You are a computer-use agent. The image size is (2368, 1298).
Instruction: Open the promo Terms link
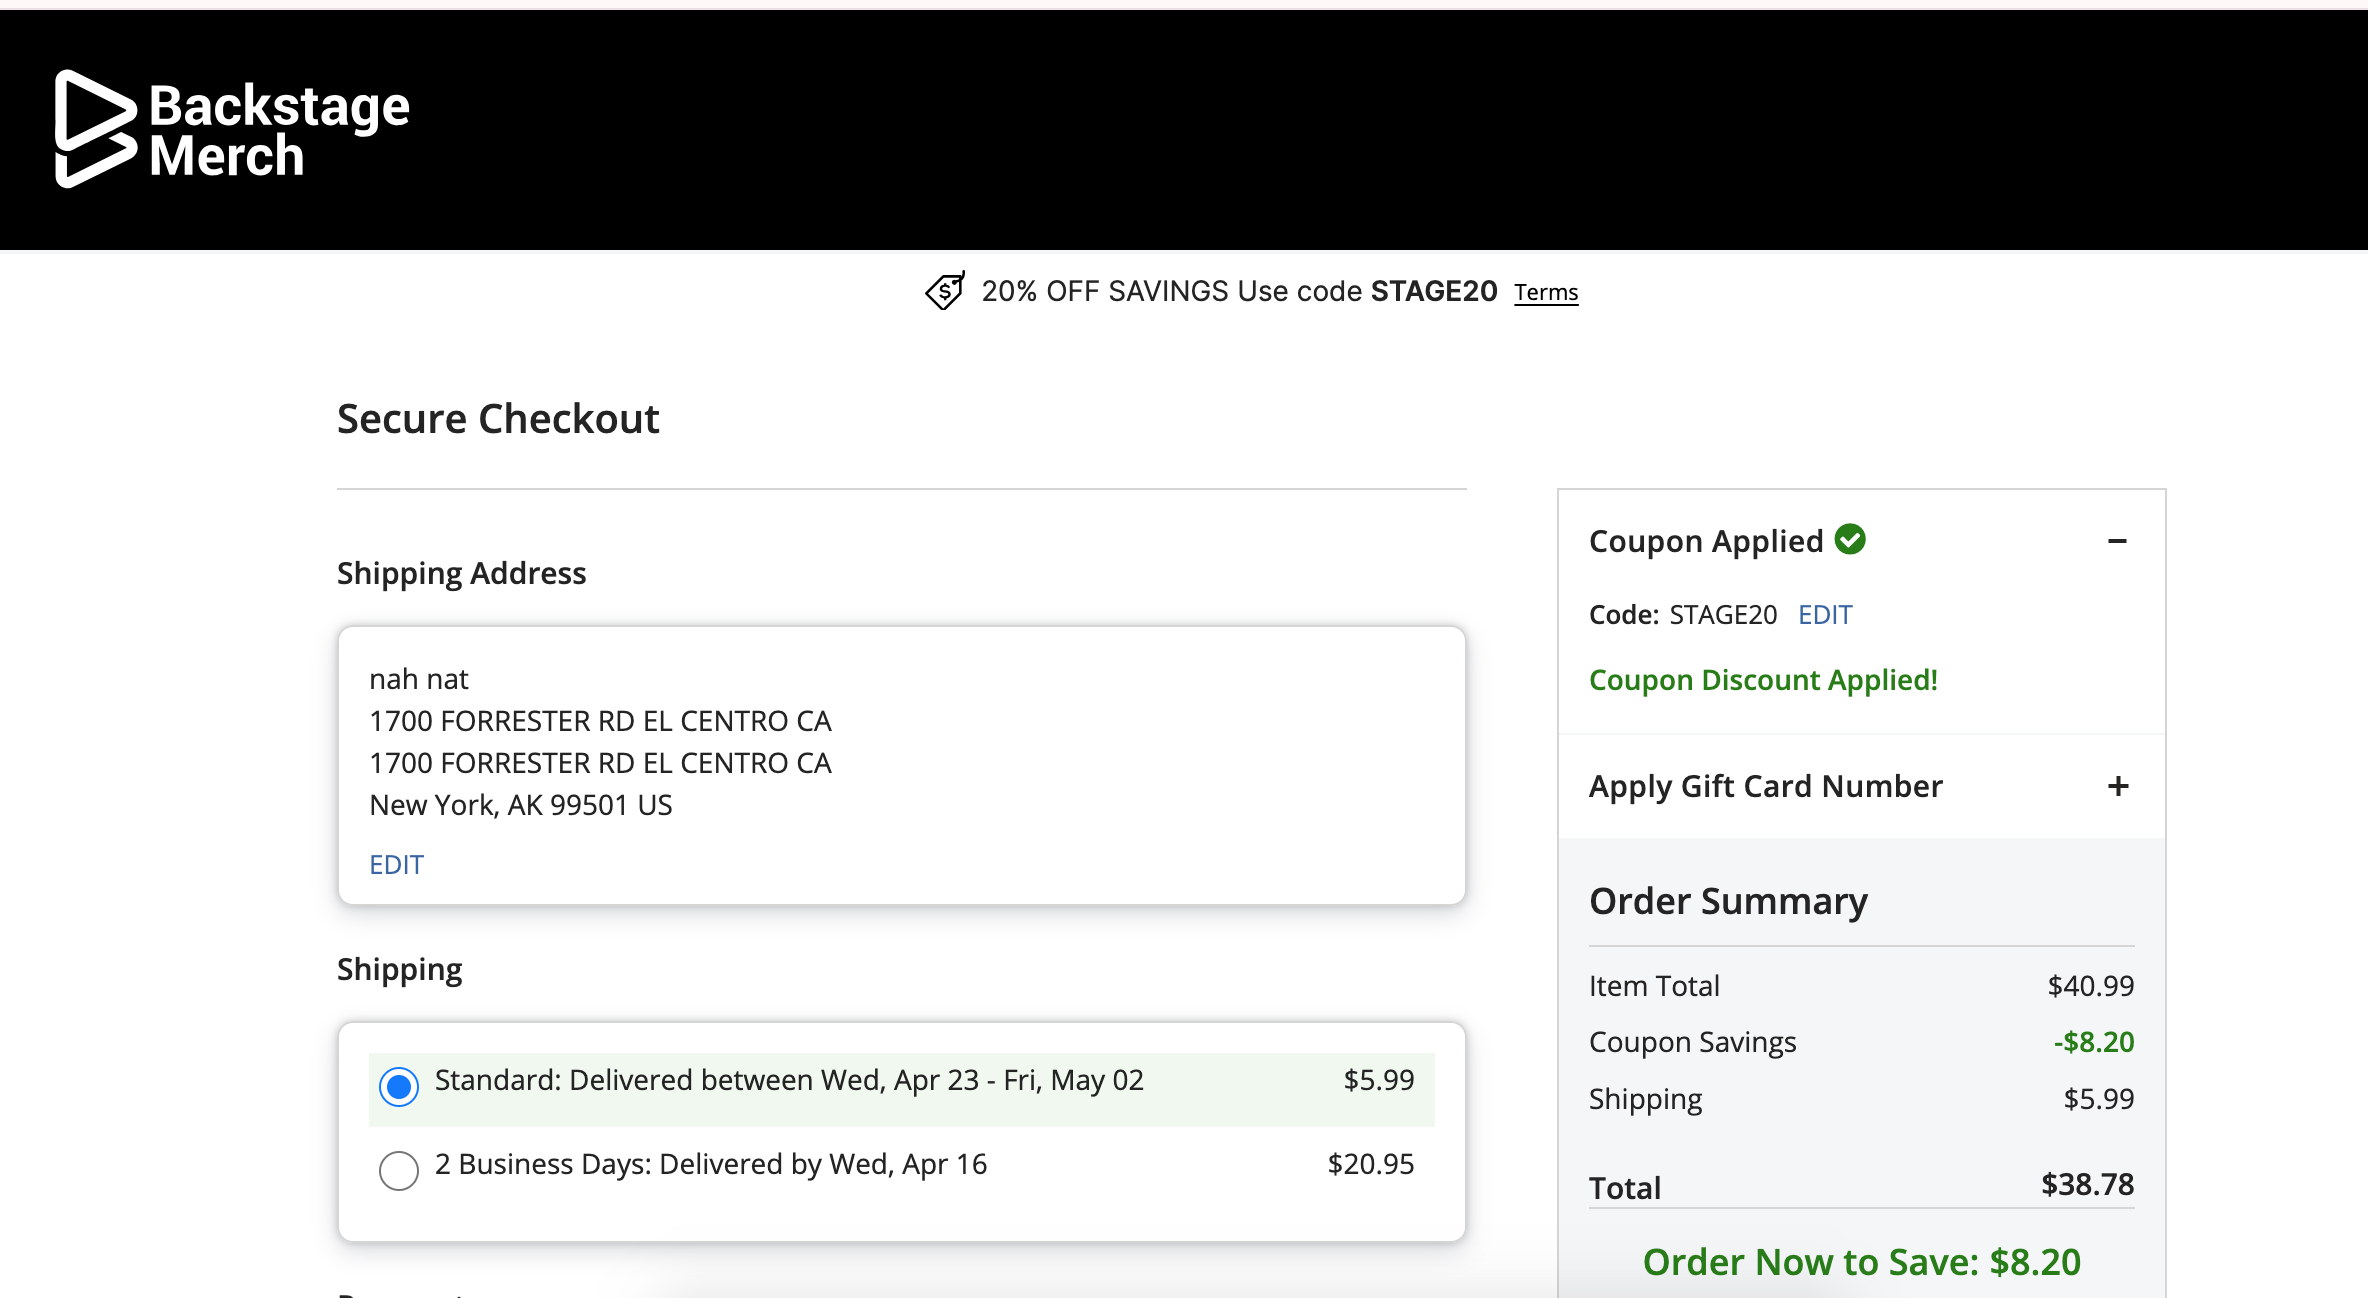pos(1545,292)
